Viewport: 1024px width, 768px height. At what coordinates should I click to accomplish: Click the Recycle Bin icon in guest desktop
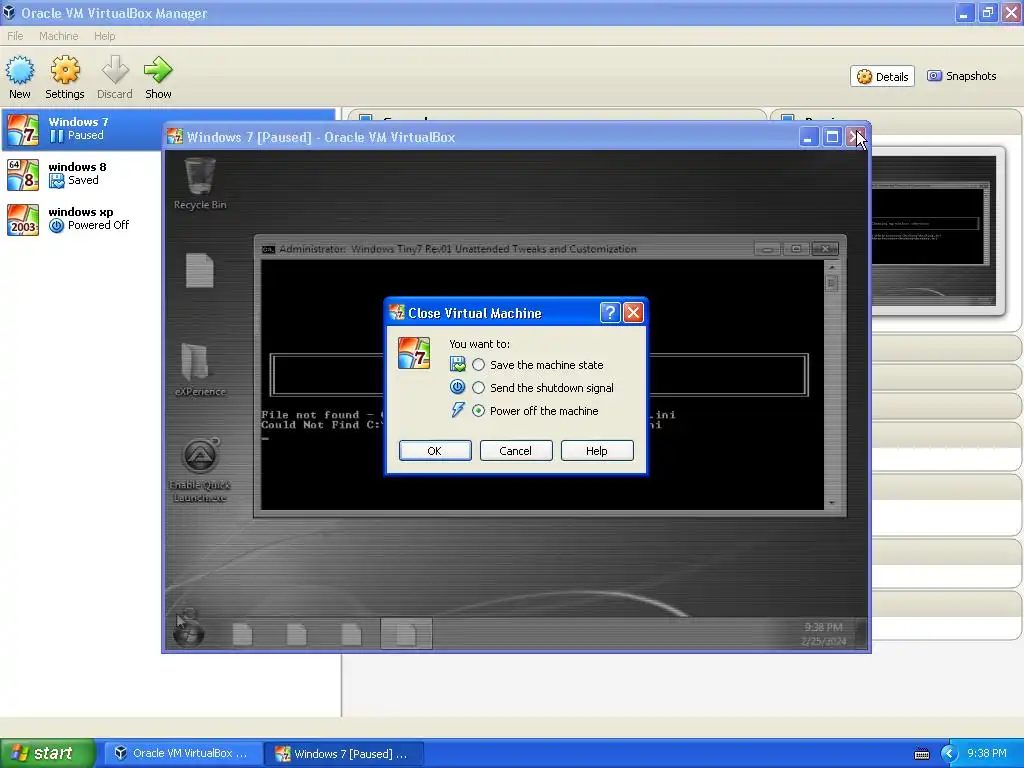[200, 183]
